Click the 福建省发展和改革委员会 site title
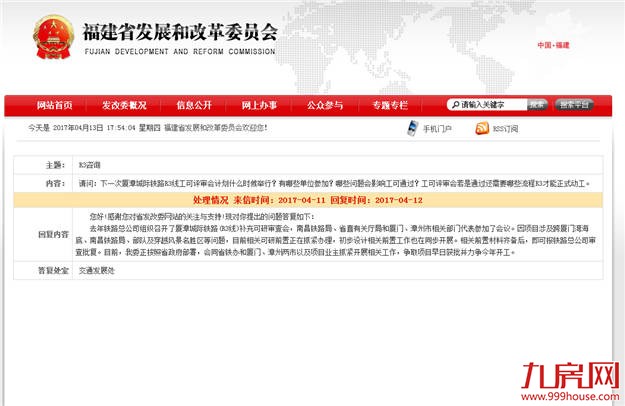 click(180, 32)
